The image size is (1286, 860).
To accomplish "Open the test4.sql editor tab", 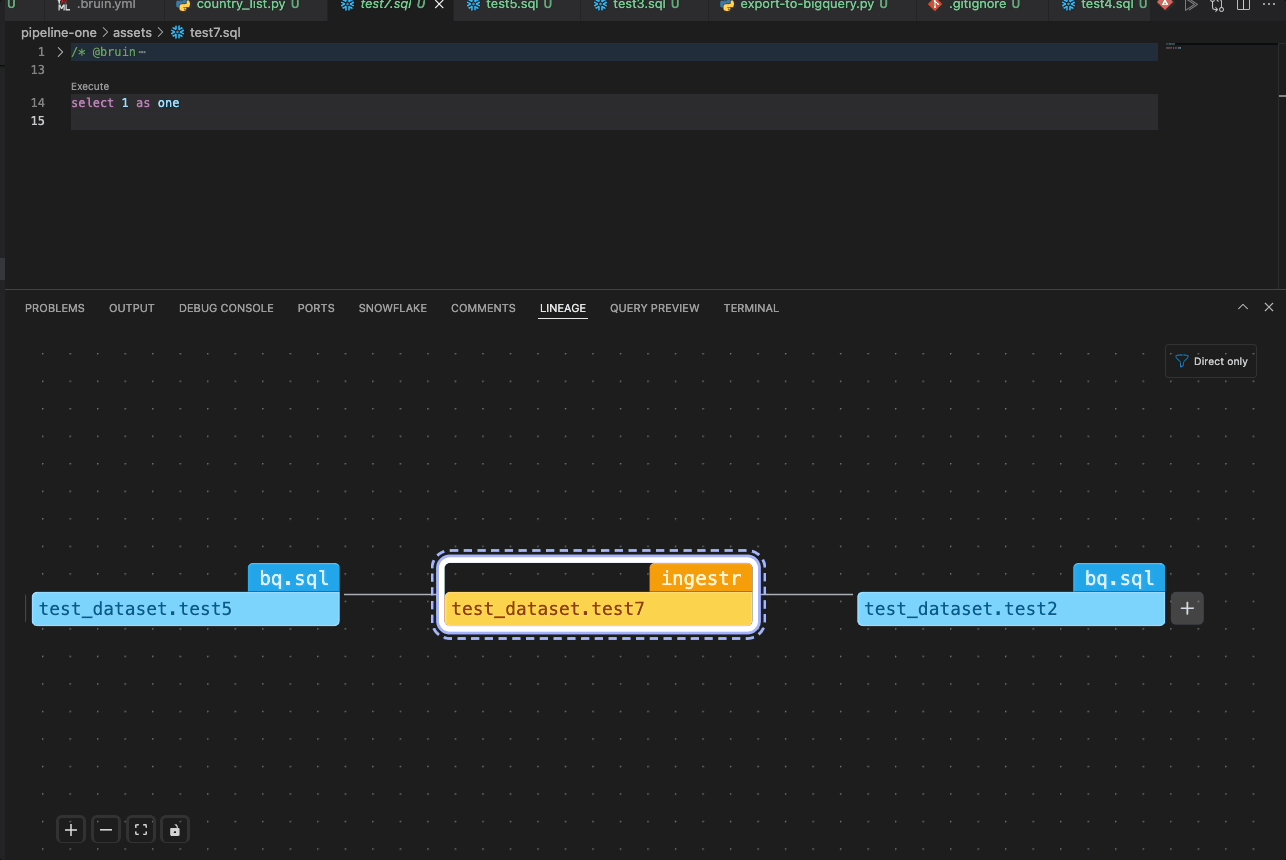I will coord(1105,6).
